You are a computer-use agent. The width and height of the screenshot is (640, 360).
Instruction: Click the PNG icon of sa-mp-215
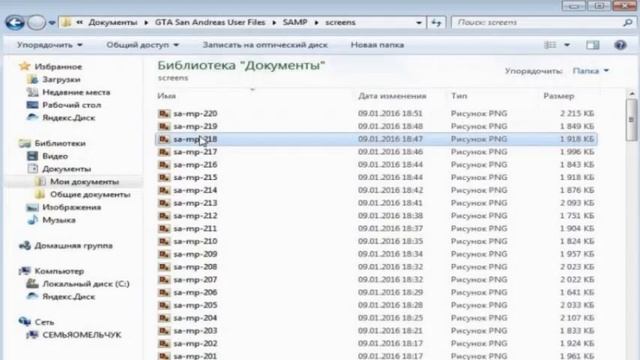164,178
